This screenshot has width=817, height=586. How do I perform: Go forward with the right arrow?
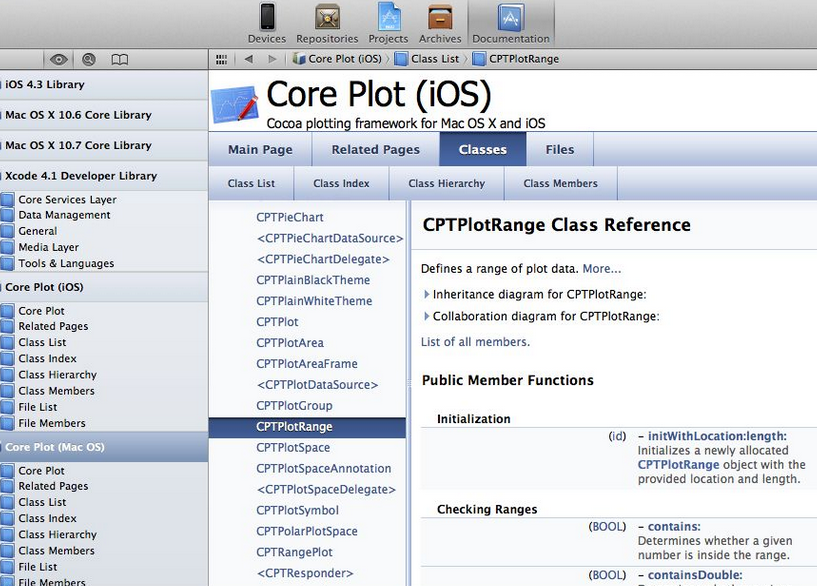click(272, 59)
